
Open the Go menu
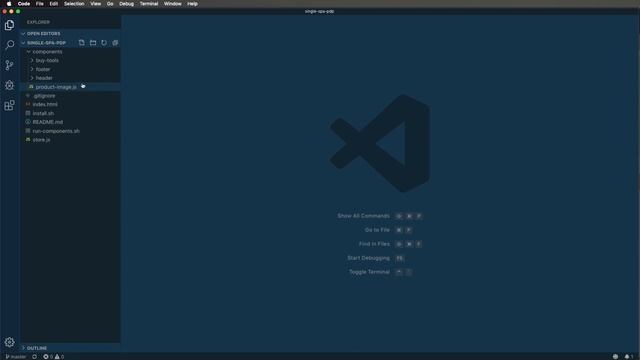[x=110, y=4]
